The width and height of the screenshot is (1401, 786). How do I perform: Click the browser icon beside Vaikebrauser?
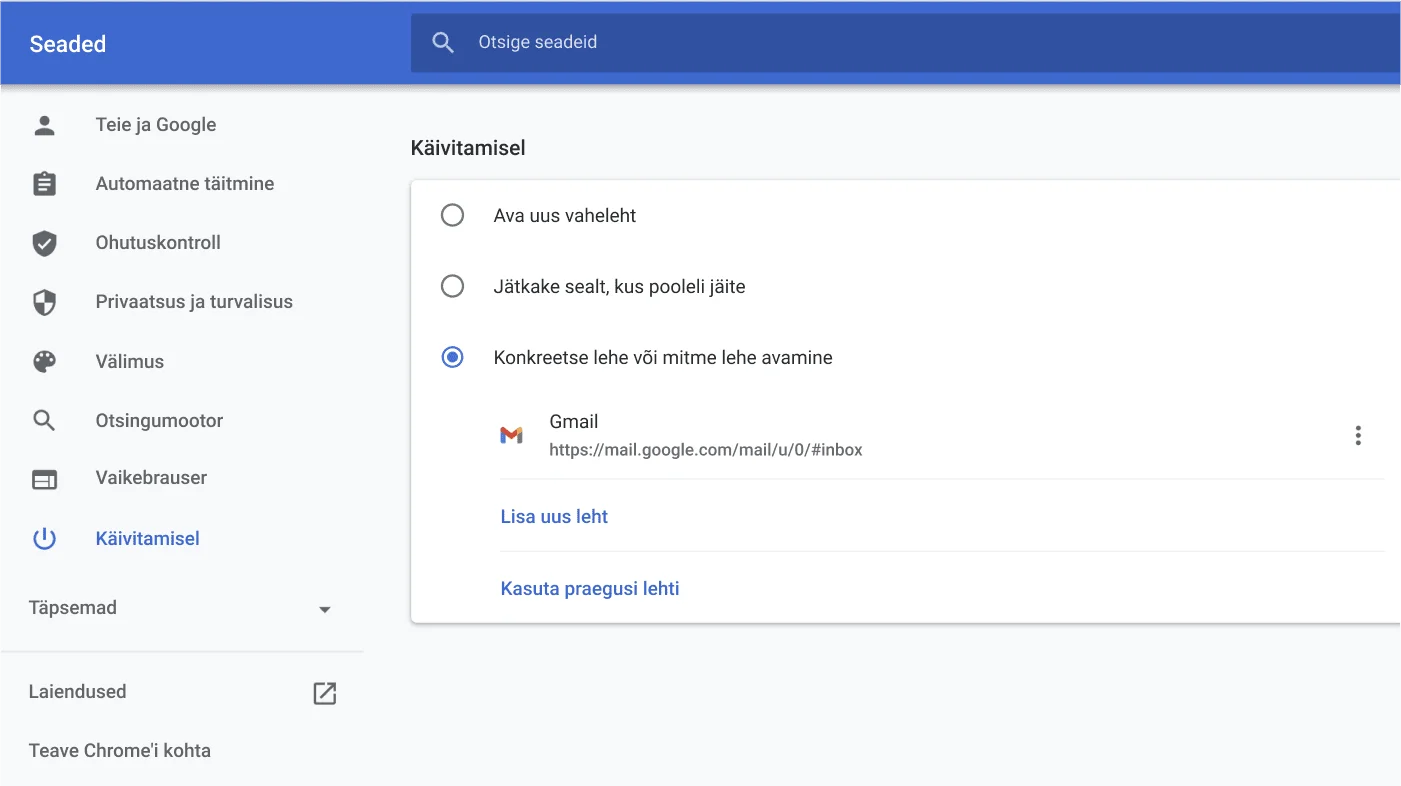[x=44, y=479]
